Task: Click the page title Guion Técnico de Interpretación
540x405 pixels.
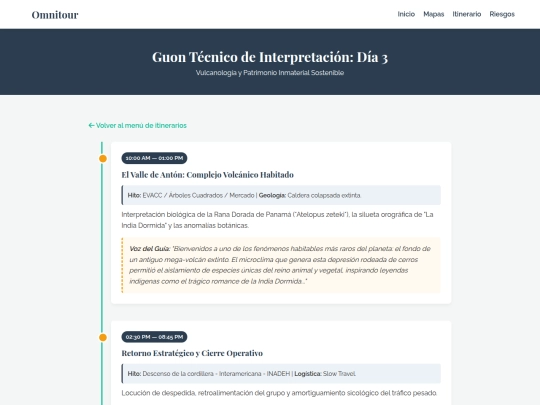Action: (x=270, y=57)
